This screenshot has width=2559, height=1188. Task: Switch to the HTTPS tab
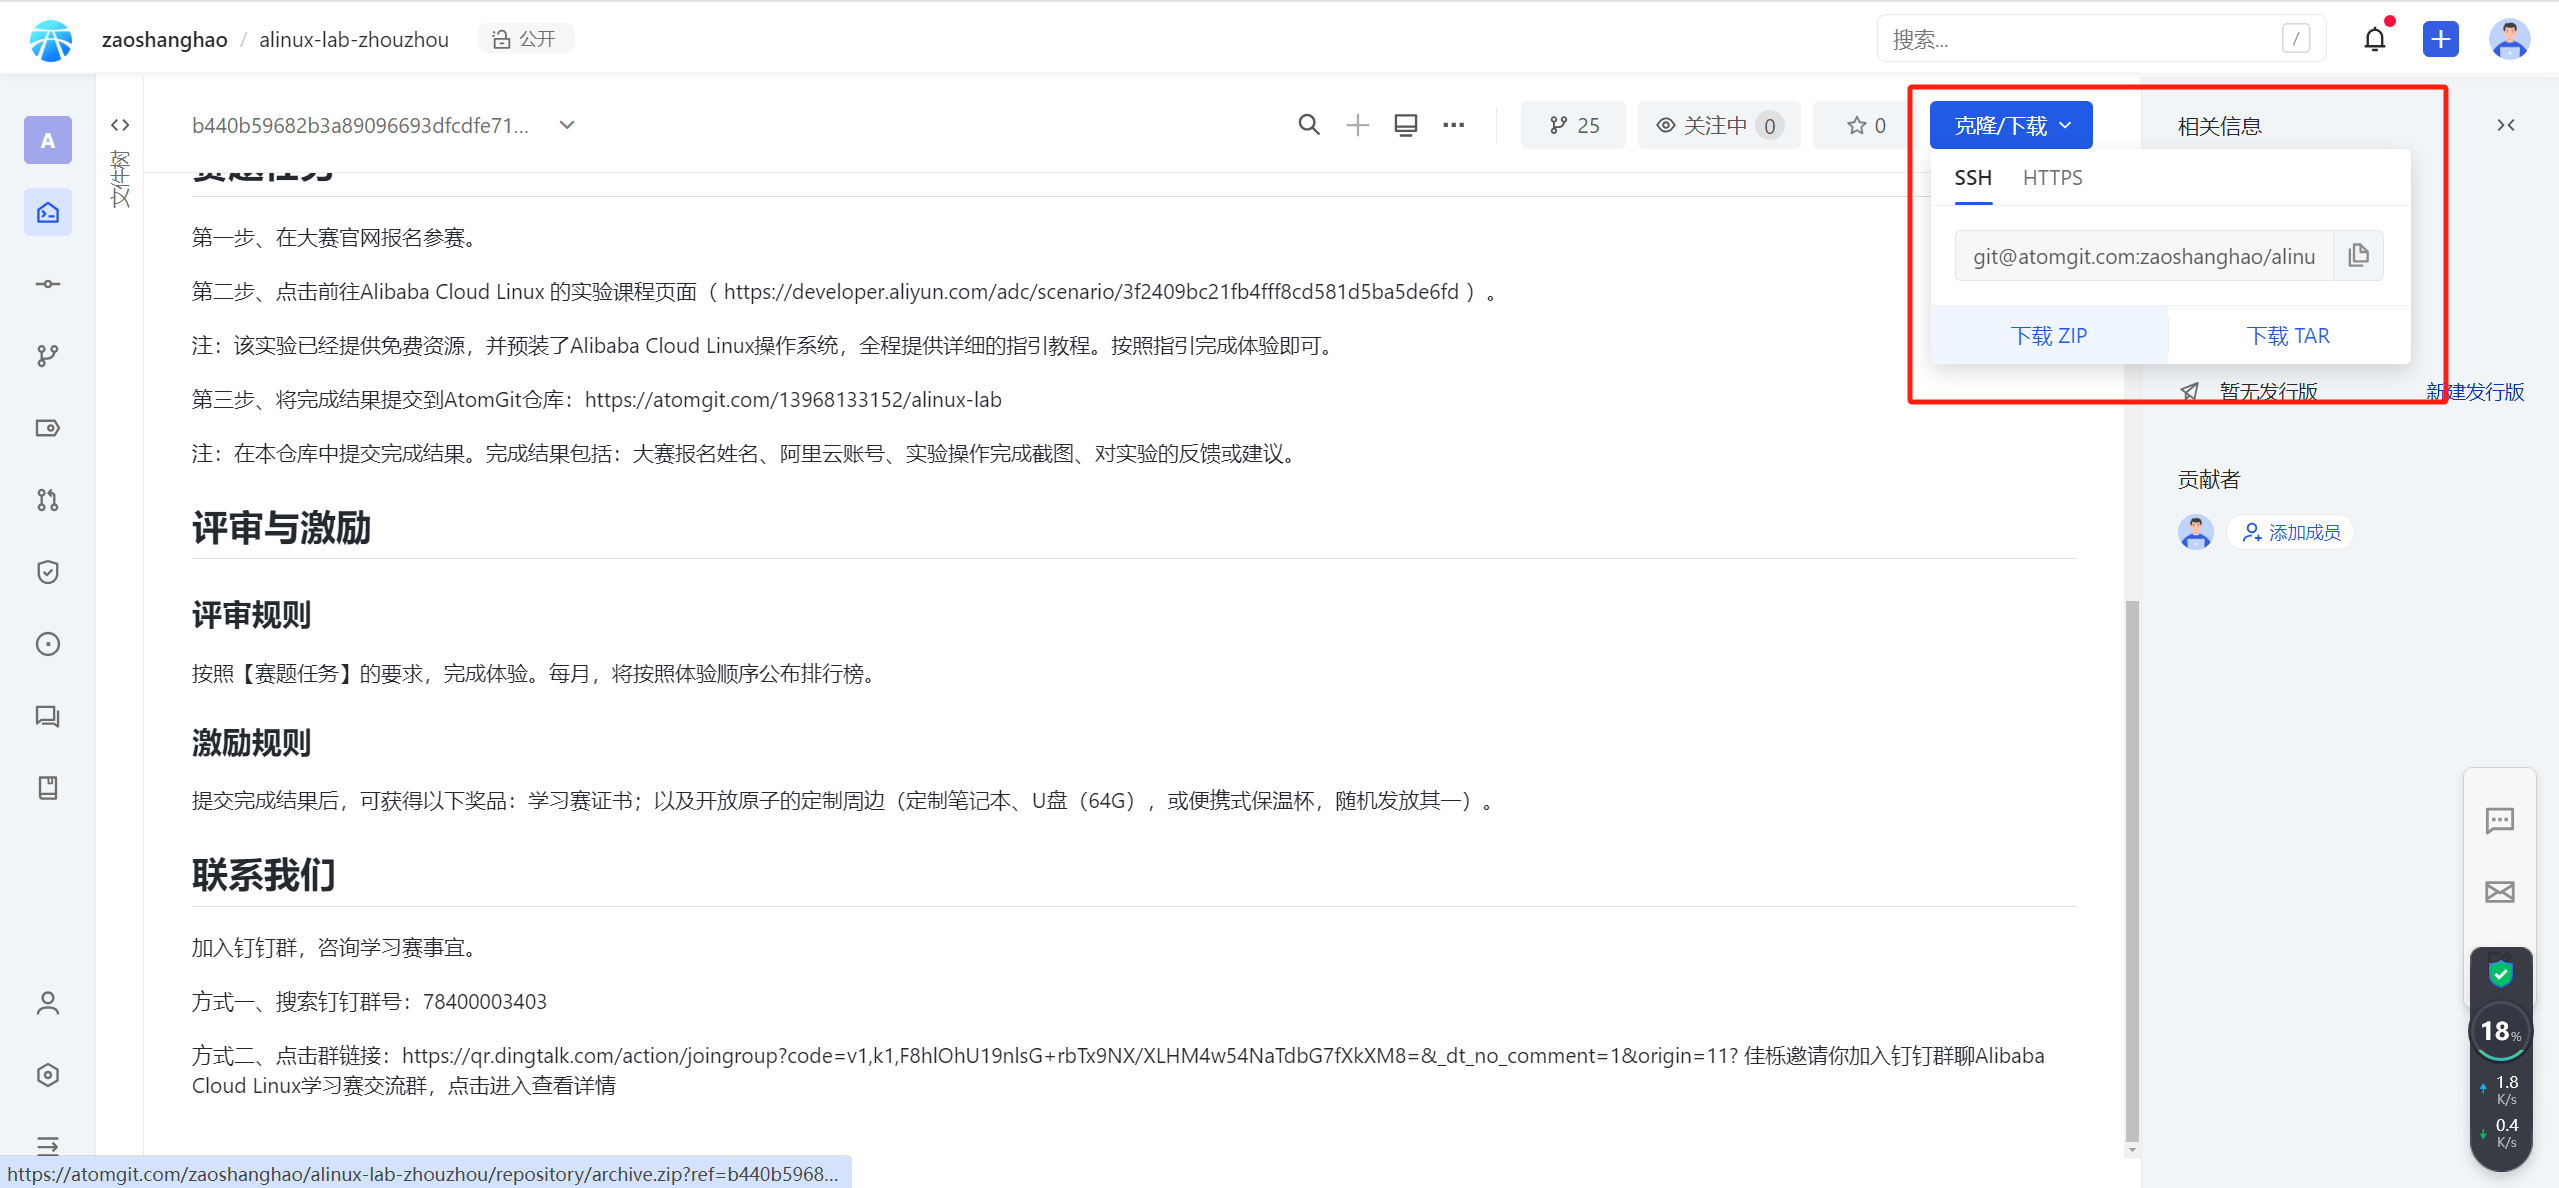(x=2052, y=178)
